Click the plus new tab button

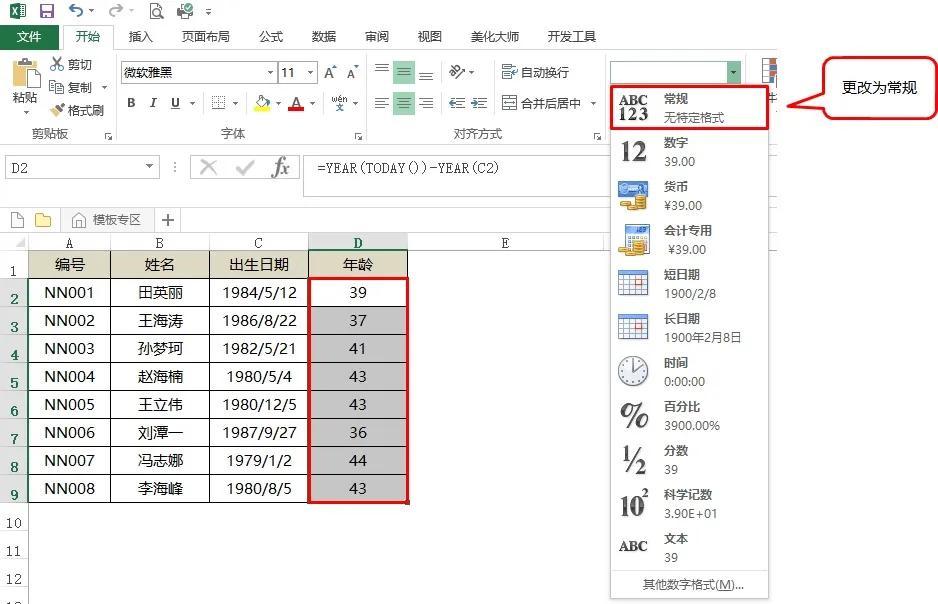click(168, 220)
